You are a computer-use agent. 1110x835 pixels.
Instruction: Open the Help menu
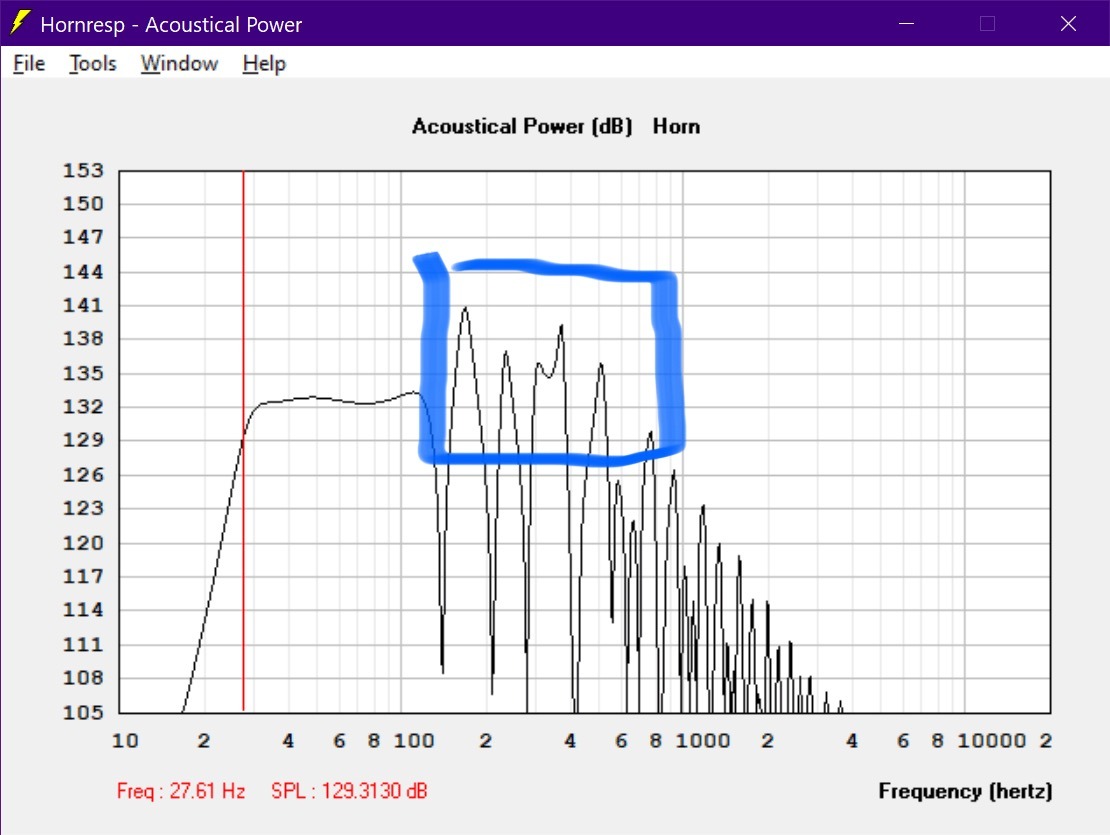point(264,64)
